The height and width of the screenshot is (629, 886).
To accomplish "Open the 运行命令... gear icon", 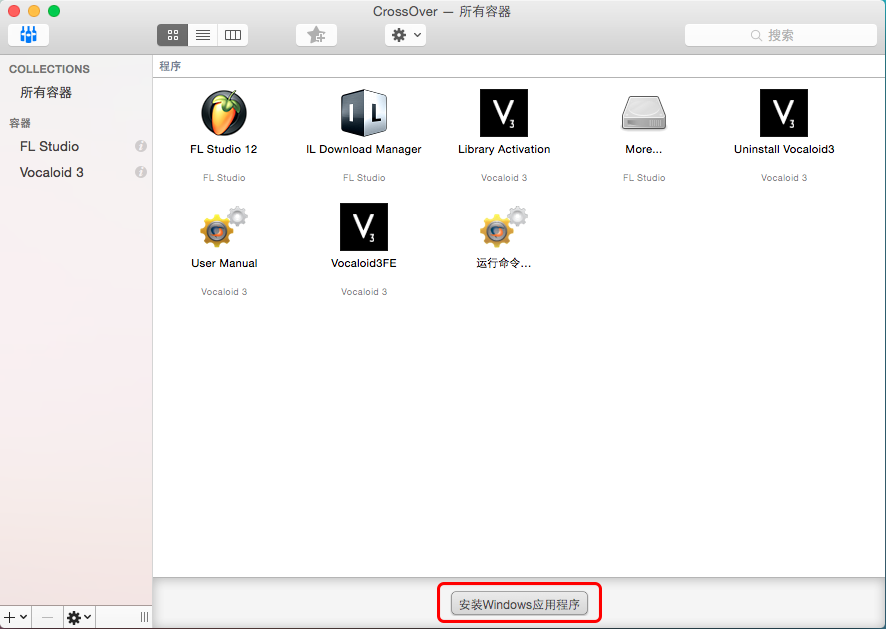I will [x=503, y=227].
